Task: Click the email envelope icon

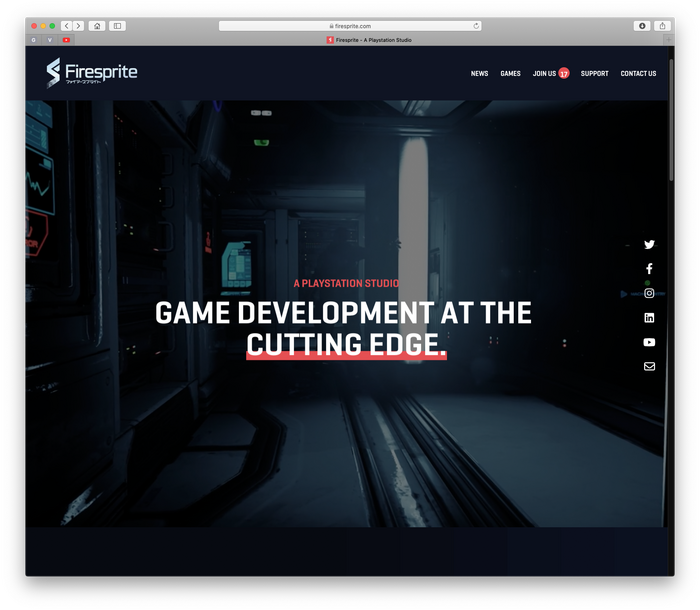Action: 649,366
